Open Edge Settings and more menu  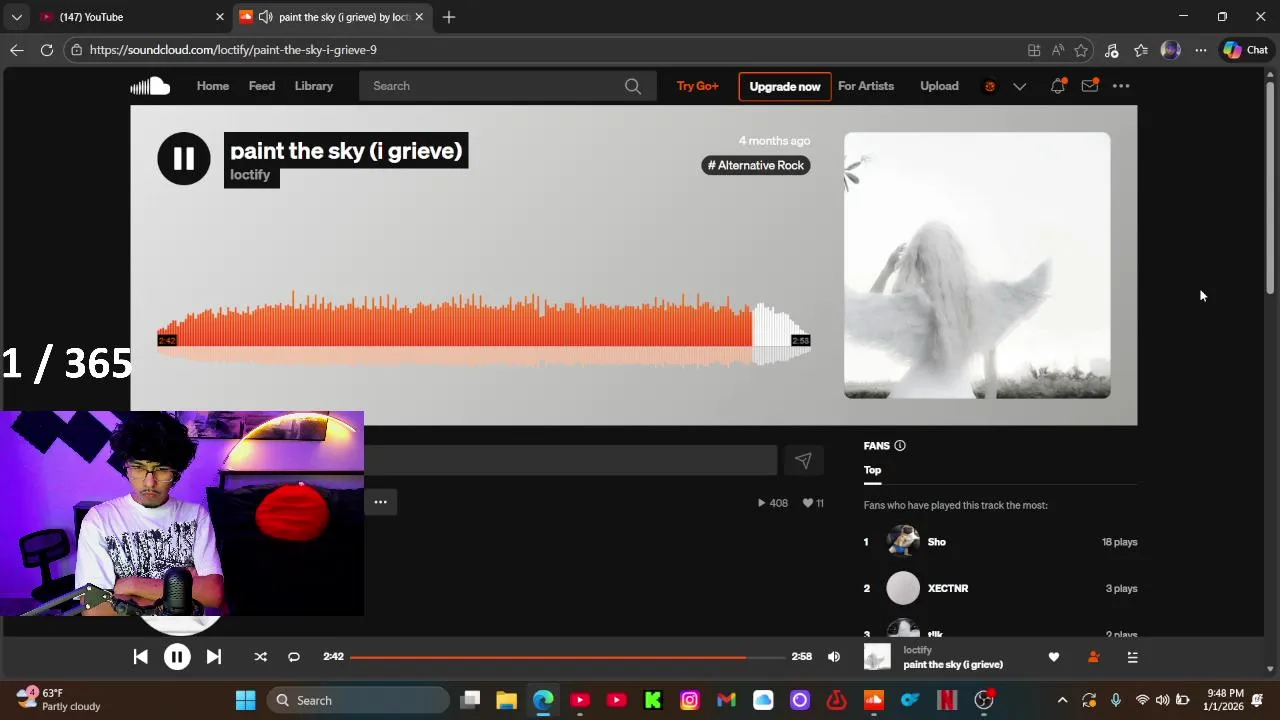pyautogui.click(x=1201, y=50)
